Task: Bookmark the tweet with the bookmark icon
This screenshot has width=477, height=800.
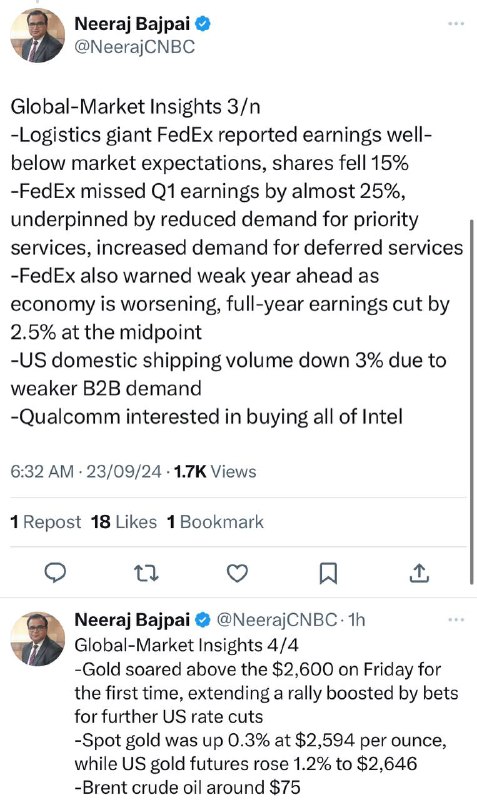Action: point(328,573)
